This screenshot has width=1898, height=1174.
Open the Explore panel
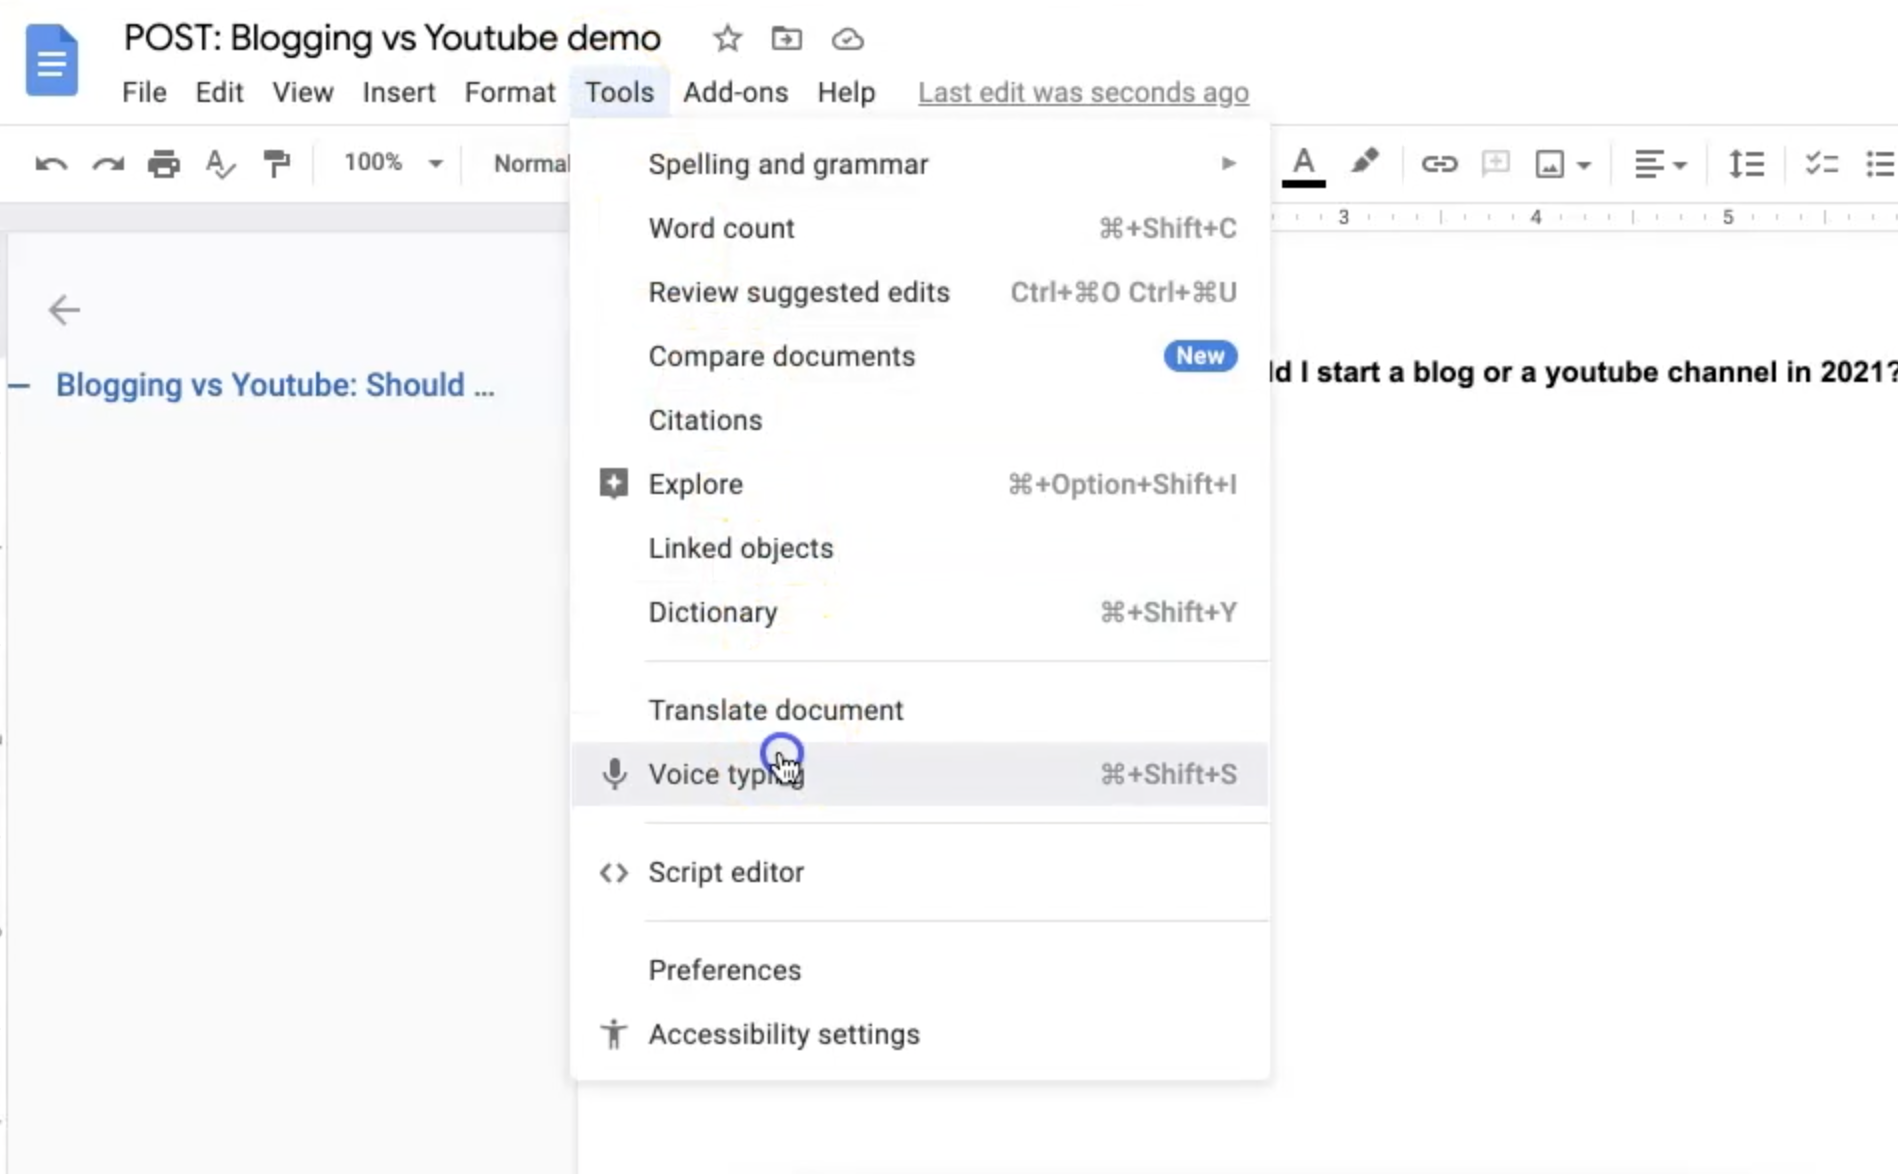[919, 484]
